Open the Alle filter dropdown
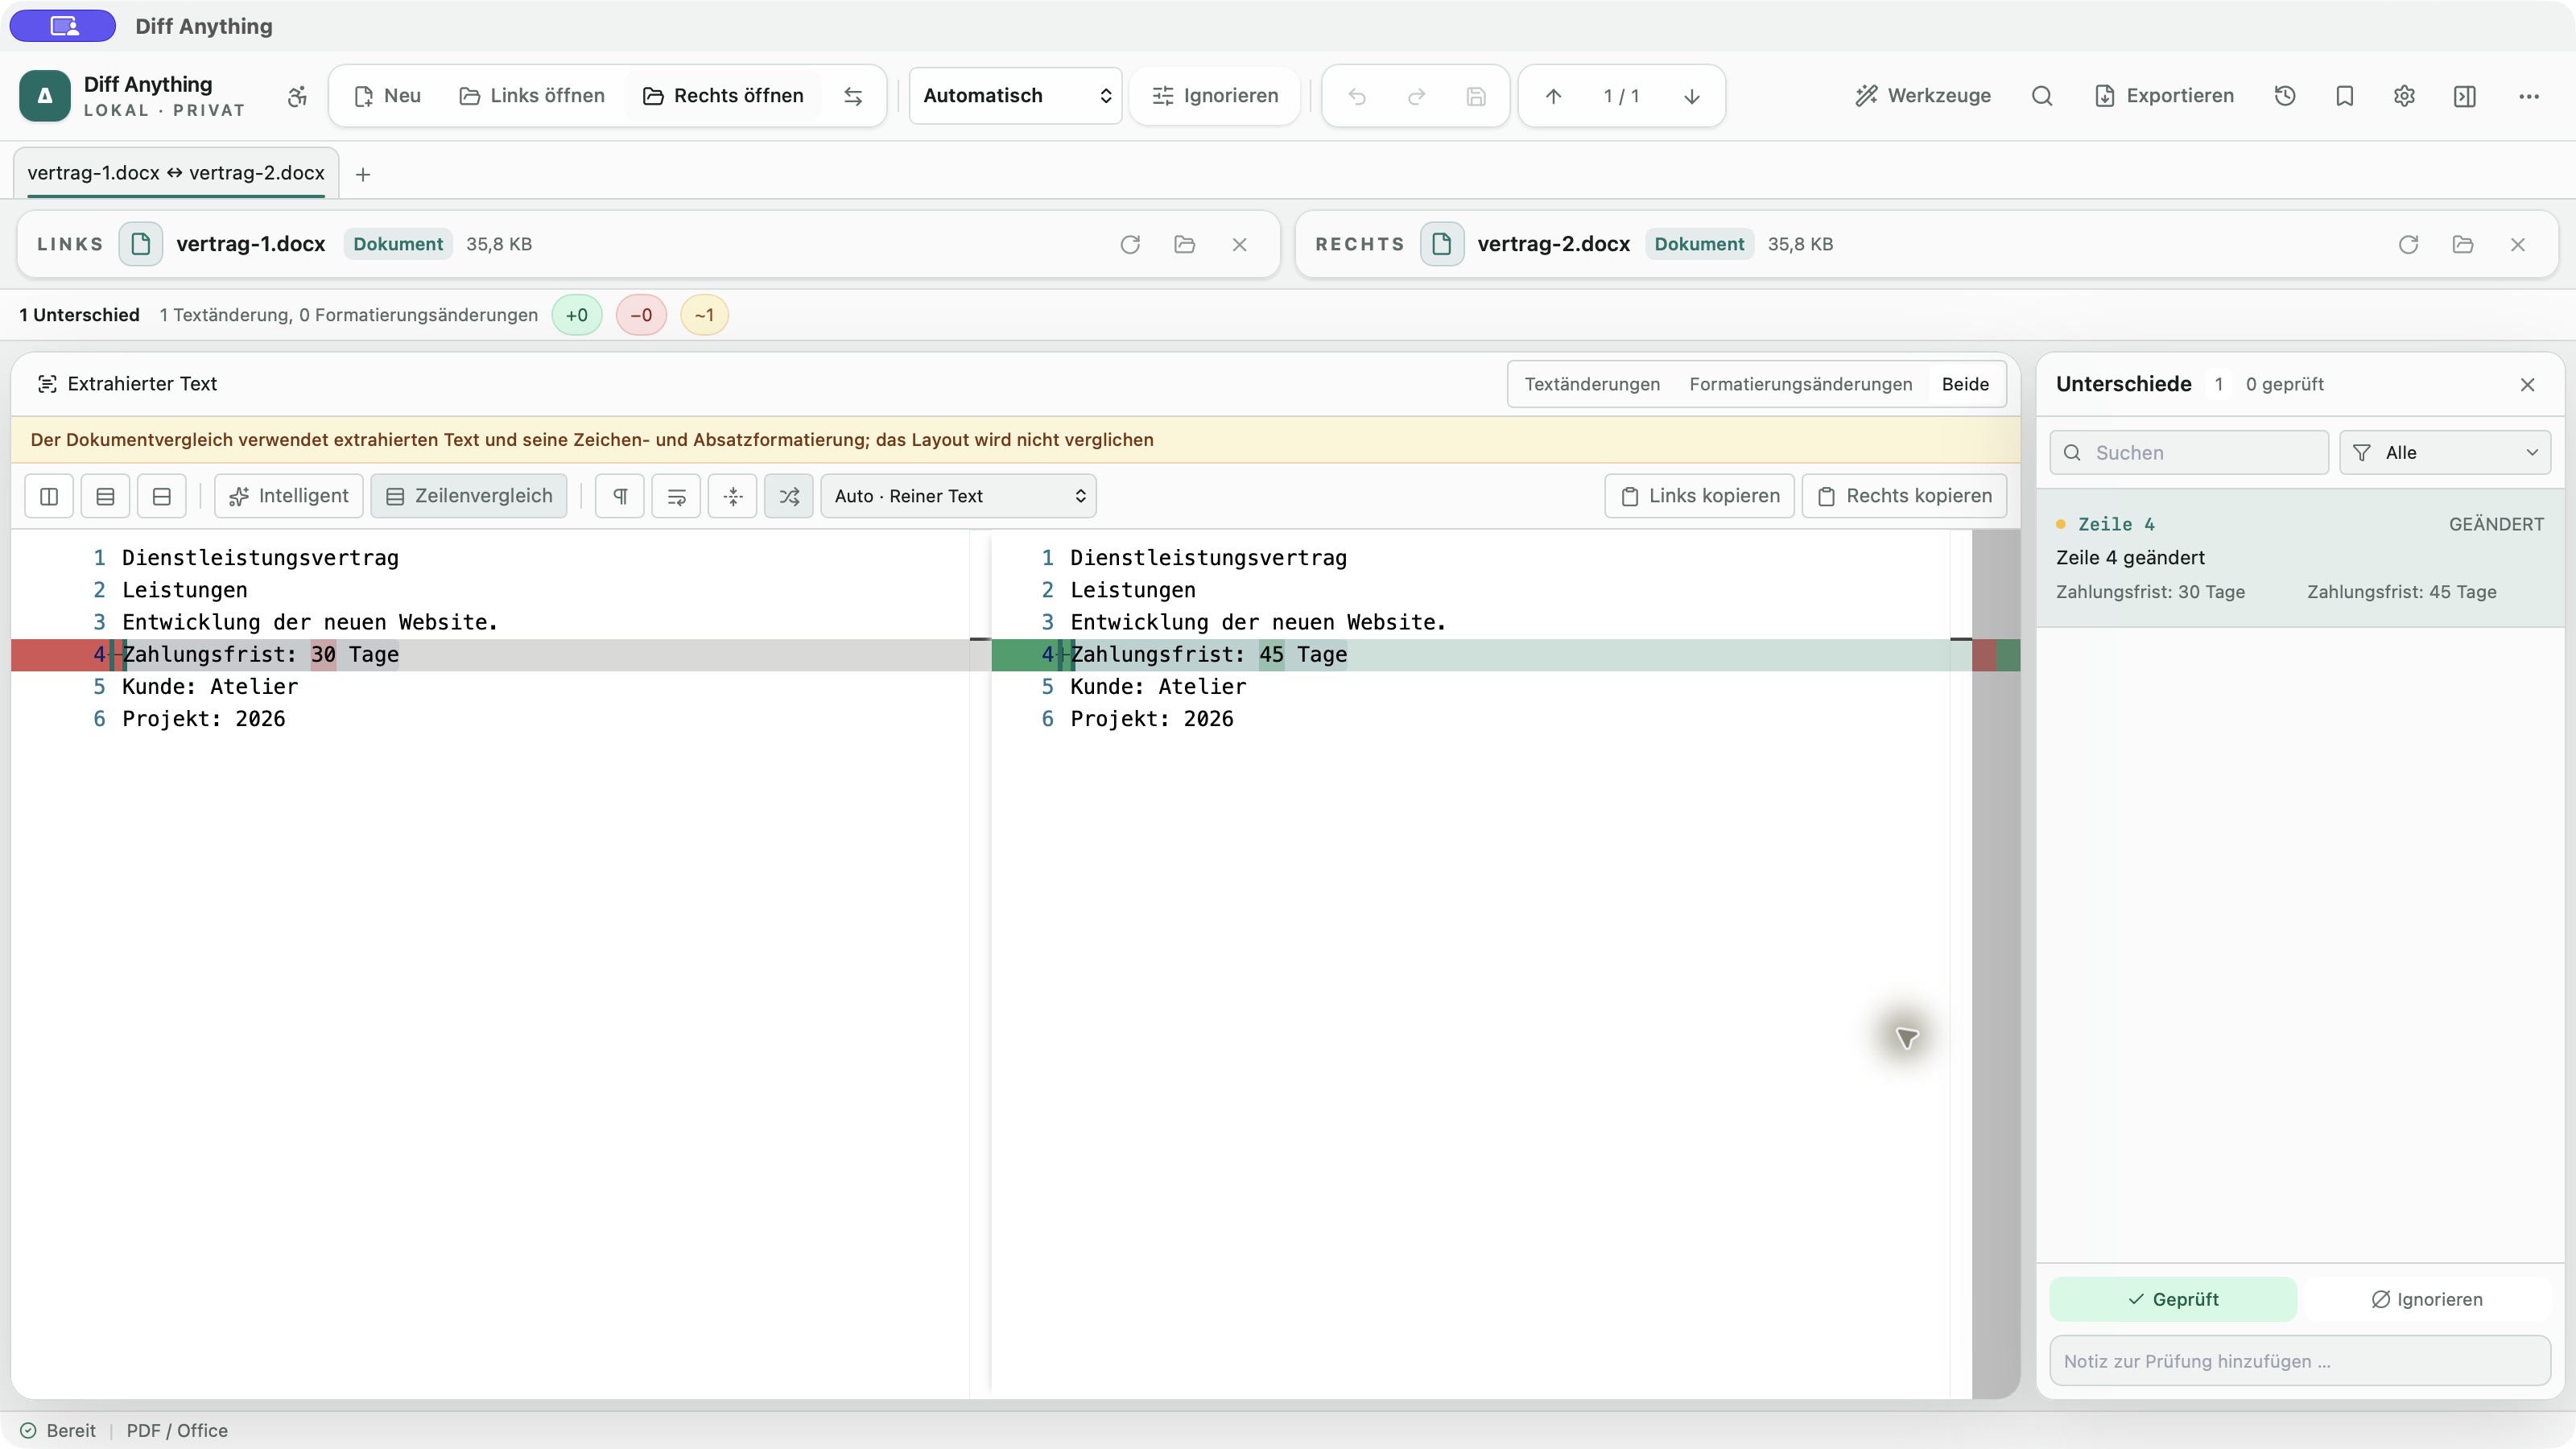The height and width of the screenshot is (1449, 2576). click(2445, 453)
